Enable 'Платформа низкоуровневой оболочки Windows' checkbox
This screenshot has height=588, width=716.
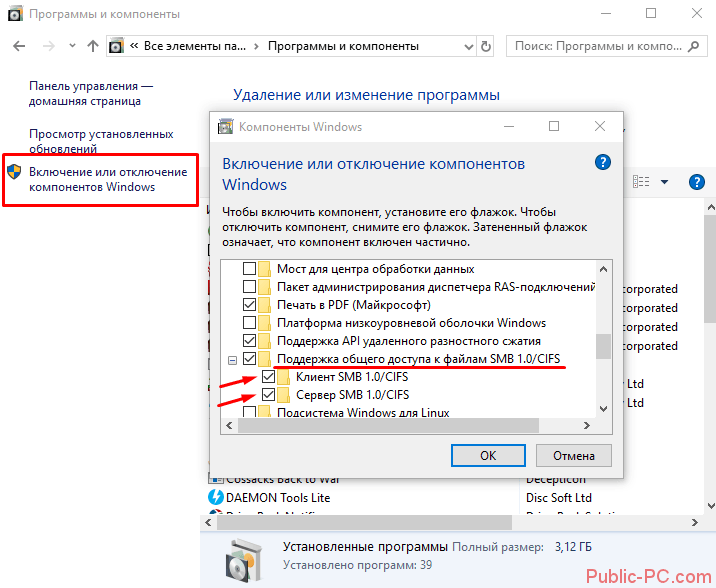249,323
